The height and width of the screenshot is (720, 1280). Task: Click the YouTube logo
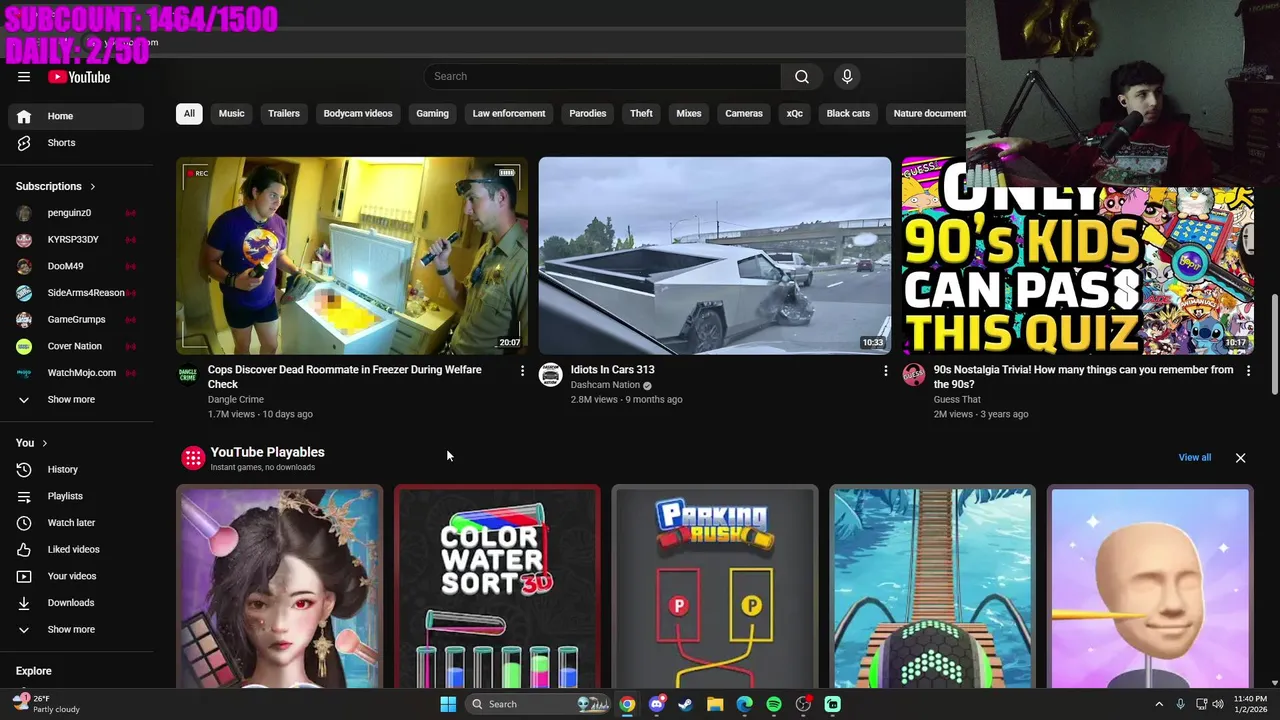click(79, 77)
